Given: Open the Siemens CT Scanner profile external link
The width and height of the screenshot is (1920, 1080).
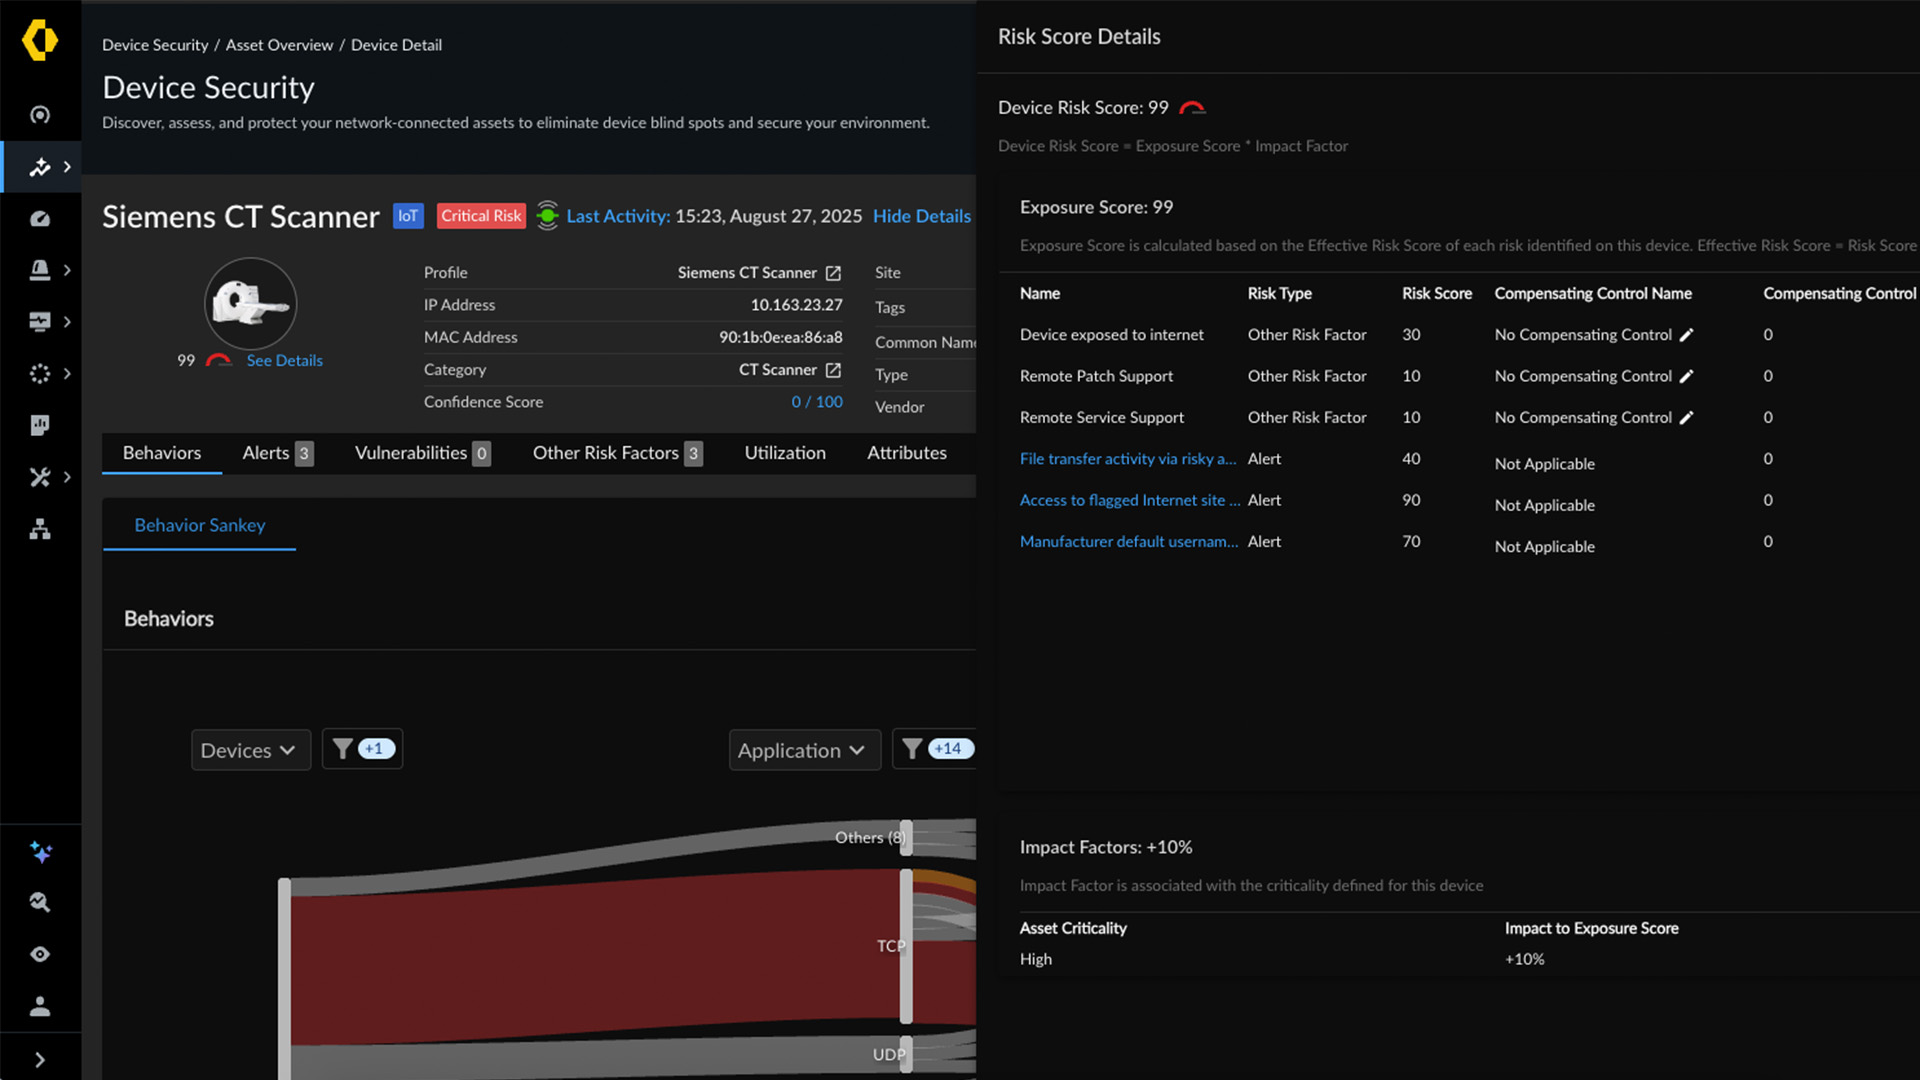Looking at the screenshot, I should click(x=834, y=272).
